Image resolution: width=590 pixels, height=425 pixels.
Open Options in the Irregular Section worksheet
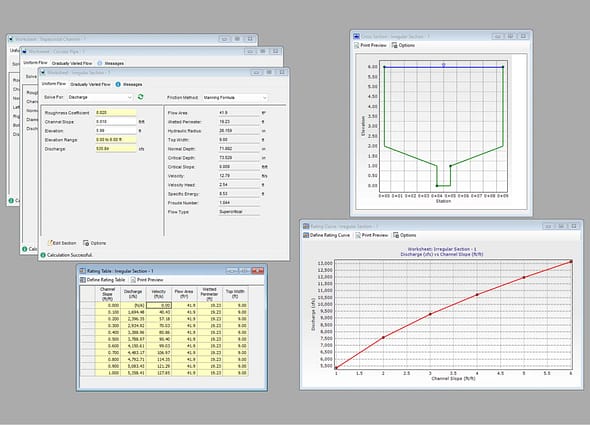pos(94,243)
